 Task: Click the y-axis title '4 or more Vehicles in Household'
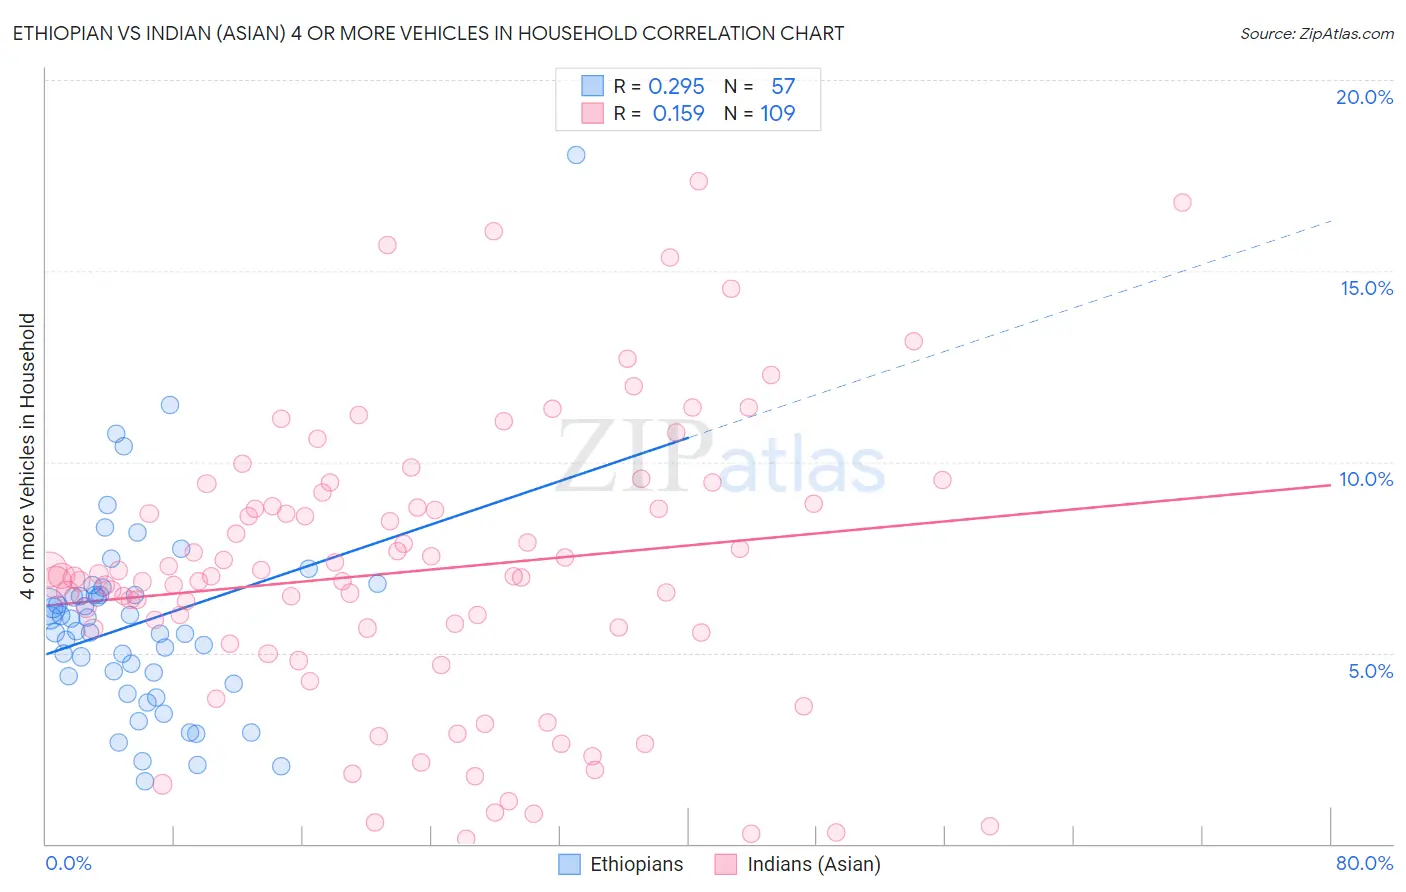click(27, 456)
